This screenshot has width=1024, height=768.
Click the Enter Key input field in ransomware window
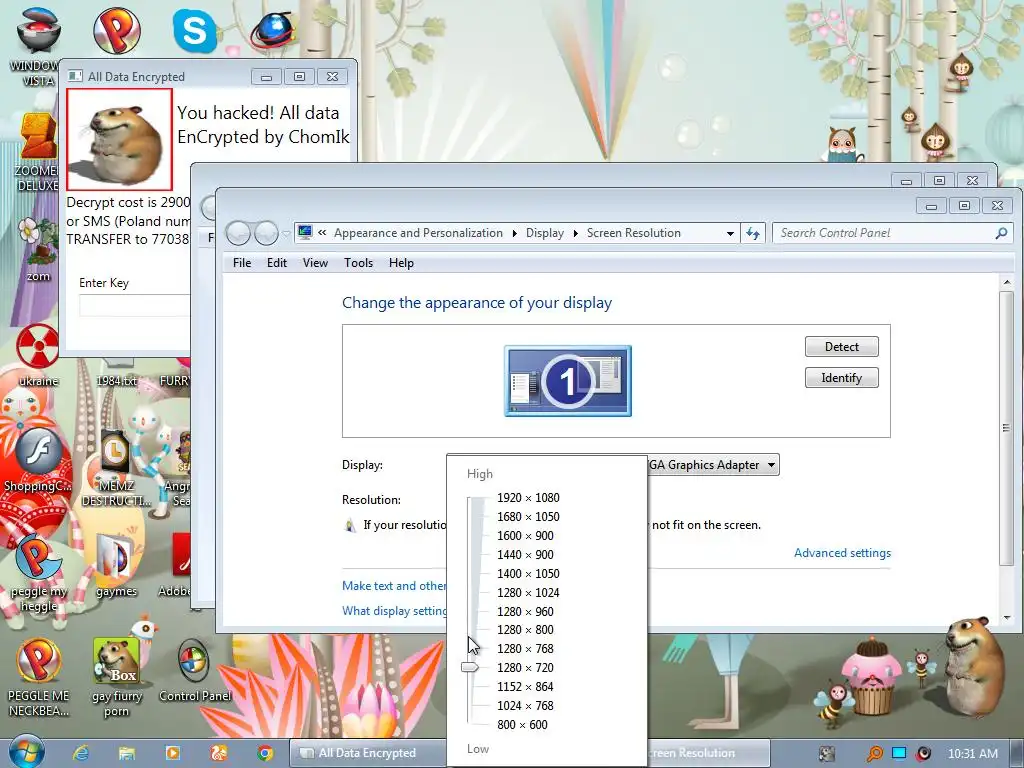[135, 306]
